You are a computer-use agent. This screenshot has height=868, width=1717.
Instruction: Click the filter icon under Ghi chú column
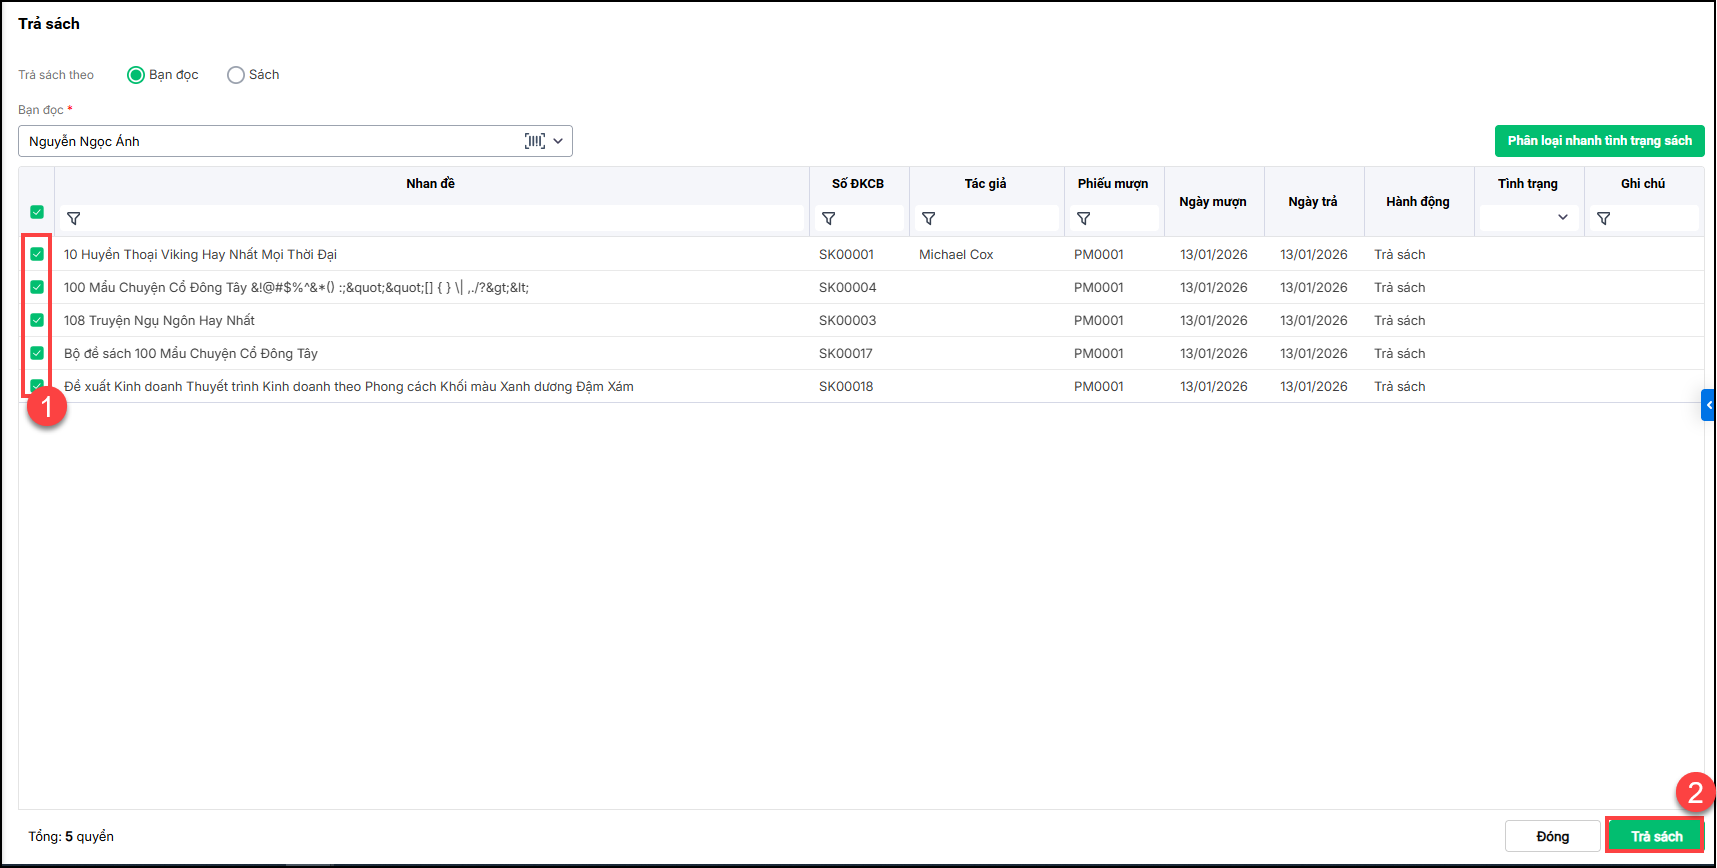(x=1604, y=218)
